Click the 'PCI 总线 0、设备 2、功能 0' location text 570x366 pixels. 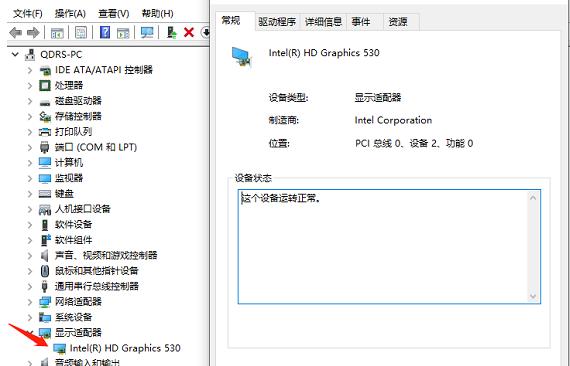(414, 144)
